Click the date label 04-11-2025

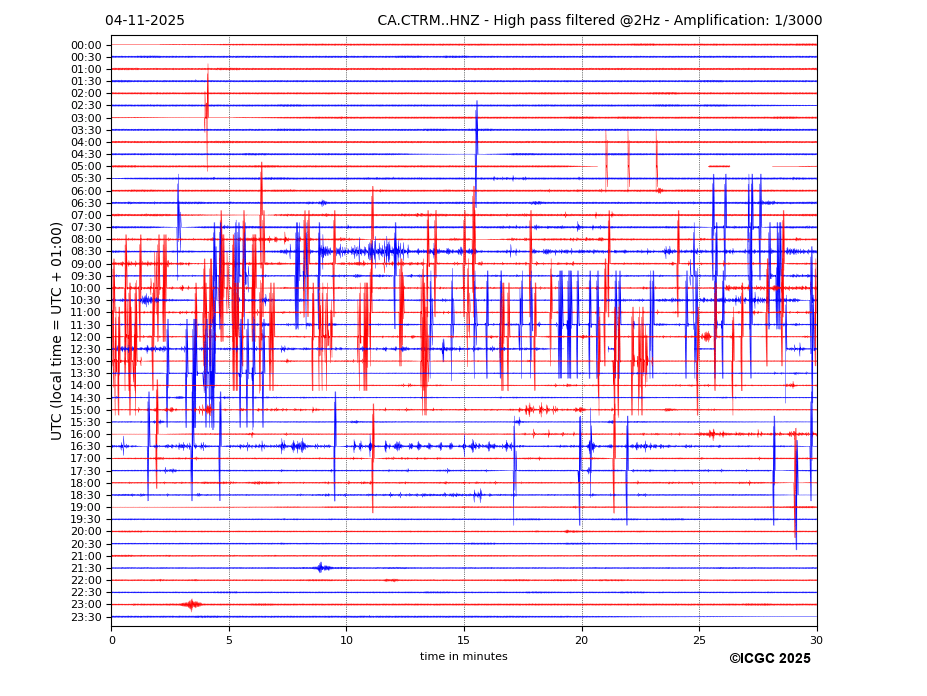(145, 21)
